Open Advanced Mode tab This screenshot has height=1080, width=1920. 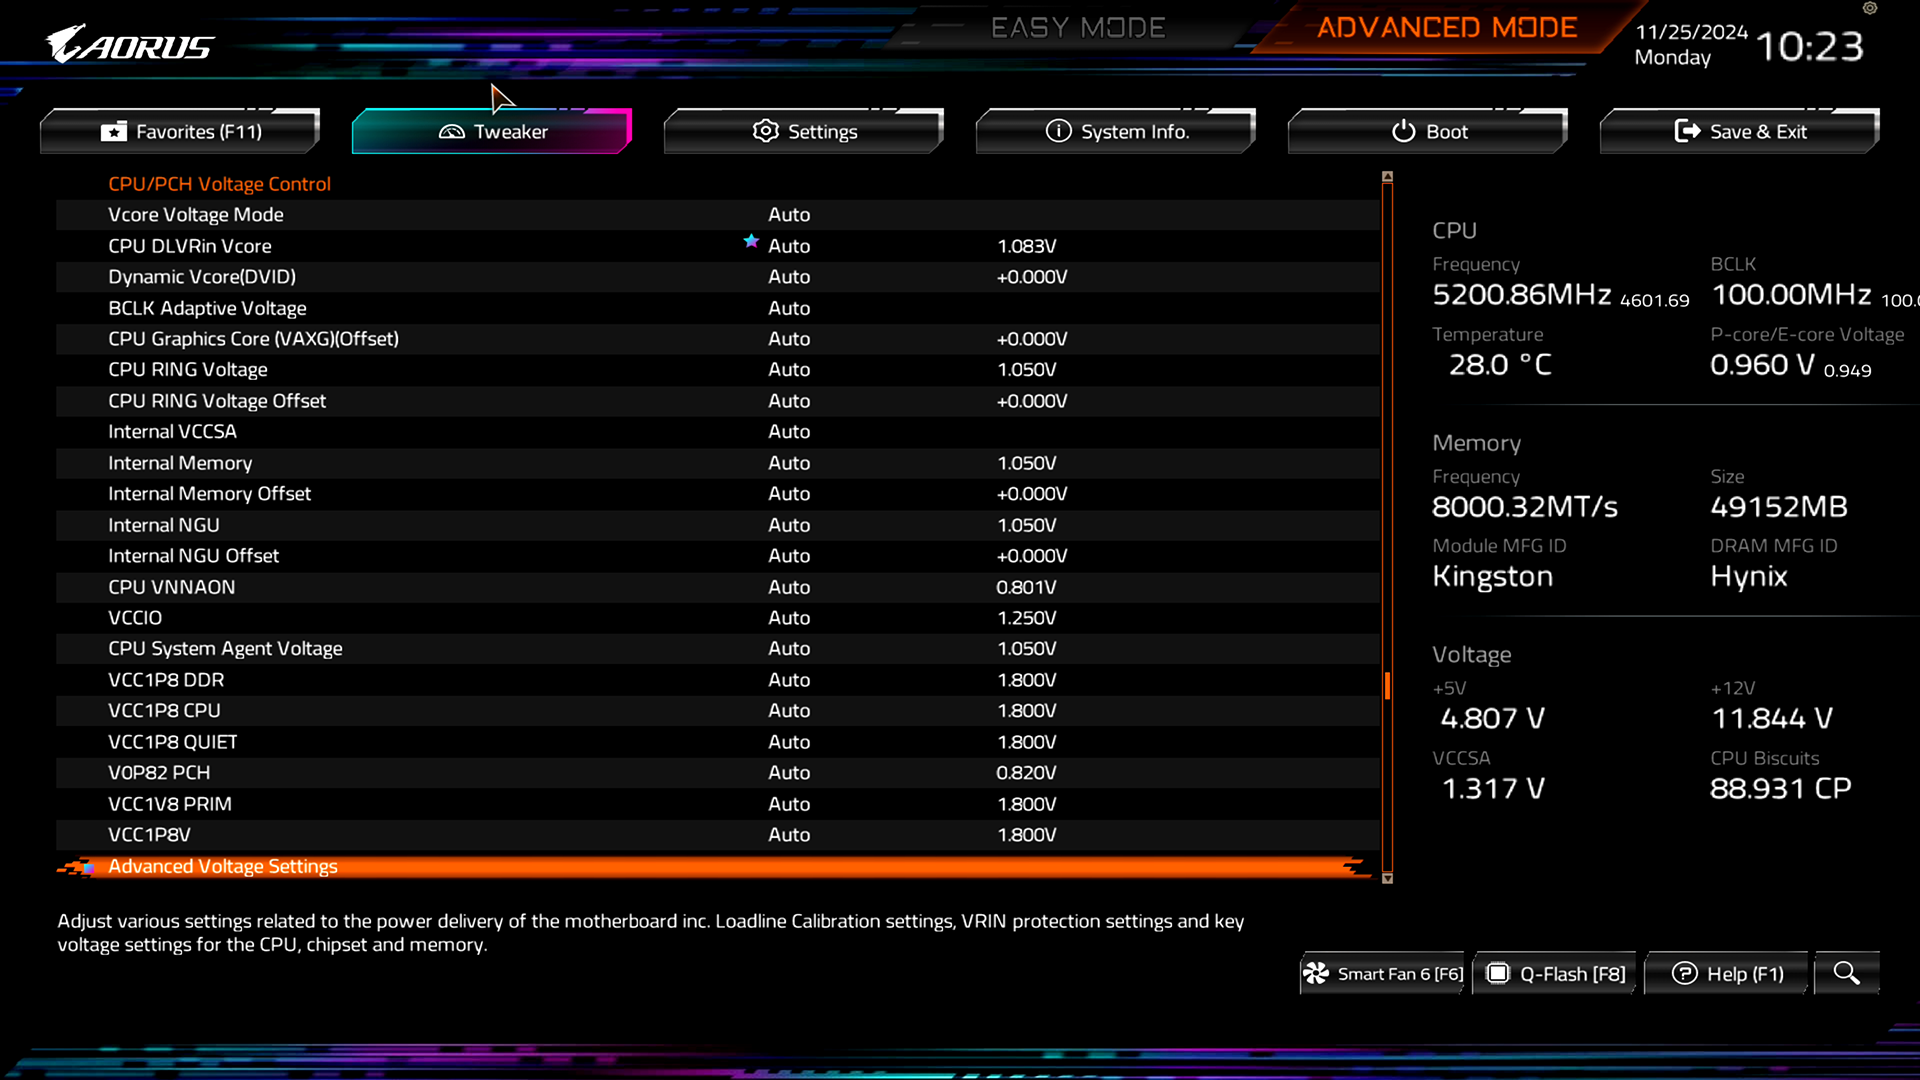click(1447, 29)
